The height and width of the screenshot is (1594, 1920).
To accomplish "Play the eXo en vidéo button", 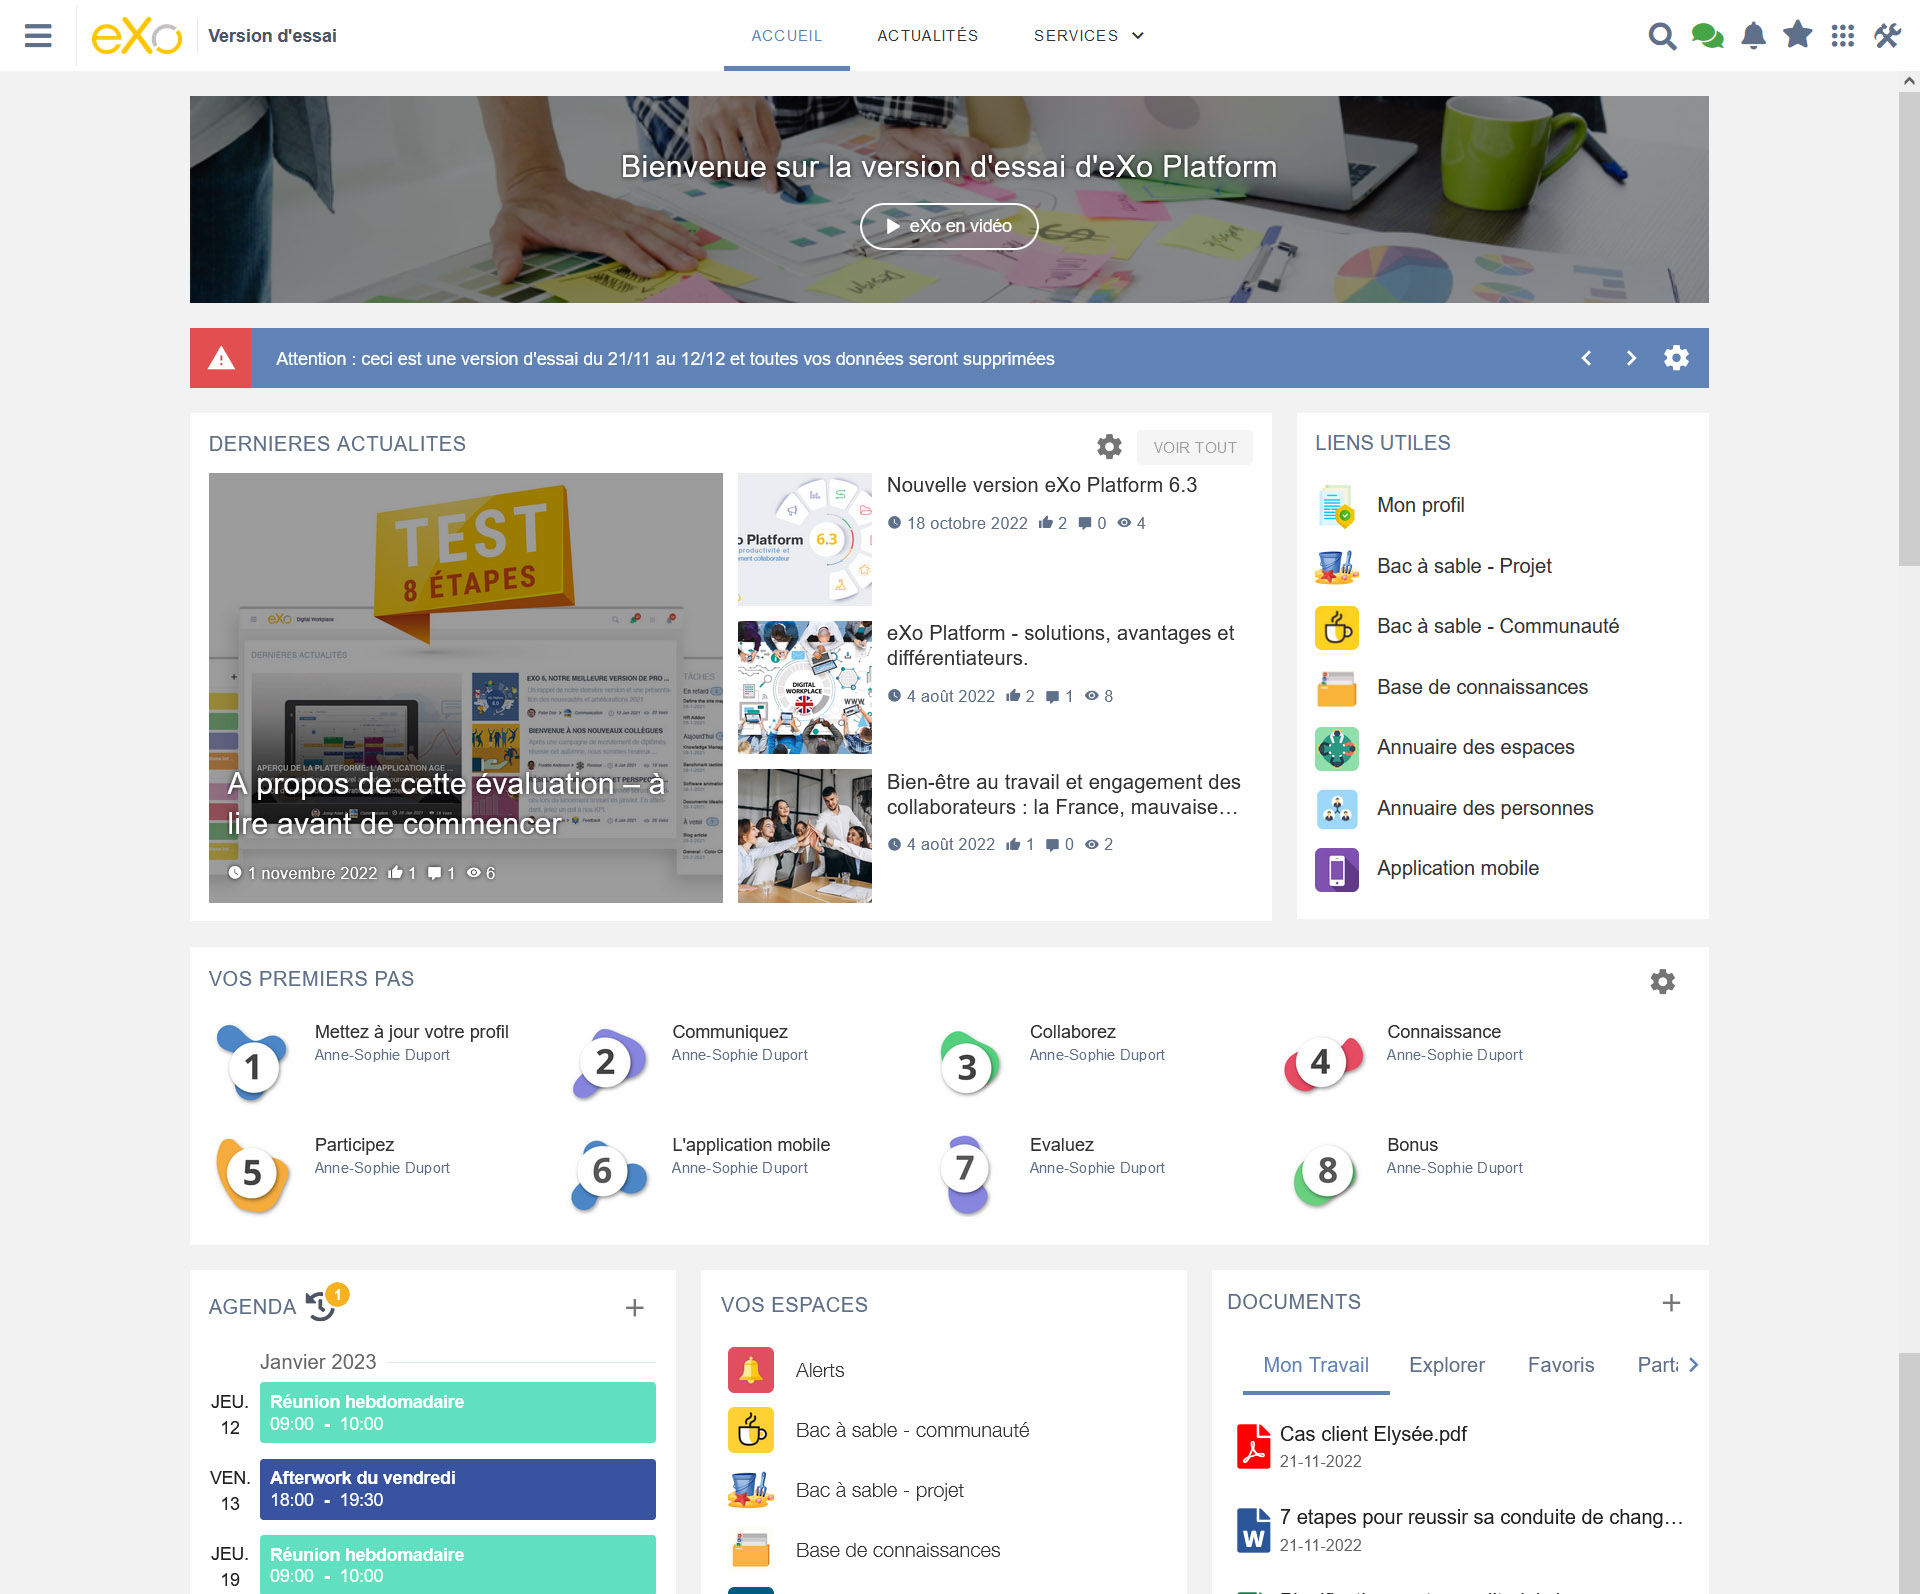I will click(949, 226).
